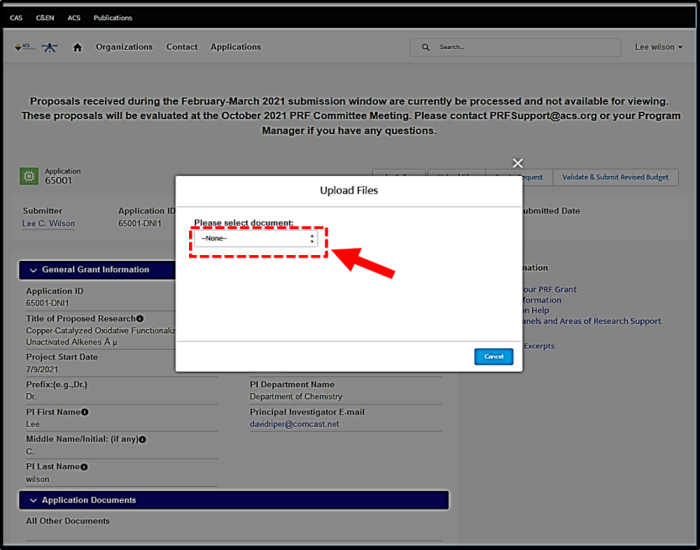Click the Cancel button in Upload Files
700x550 pixels.
493,357
